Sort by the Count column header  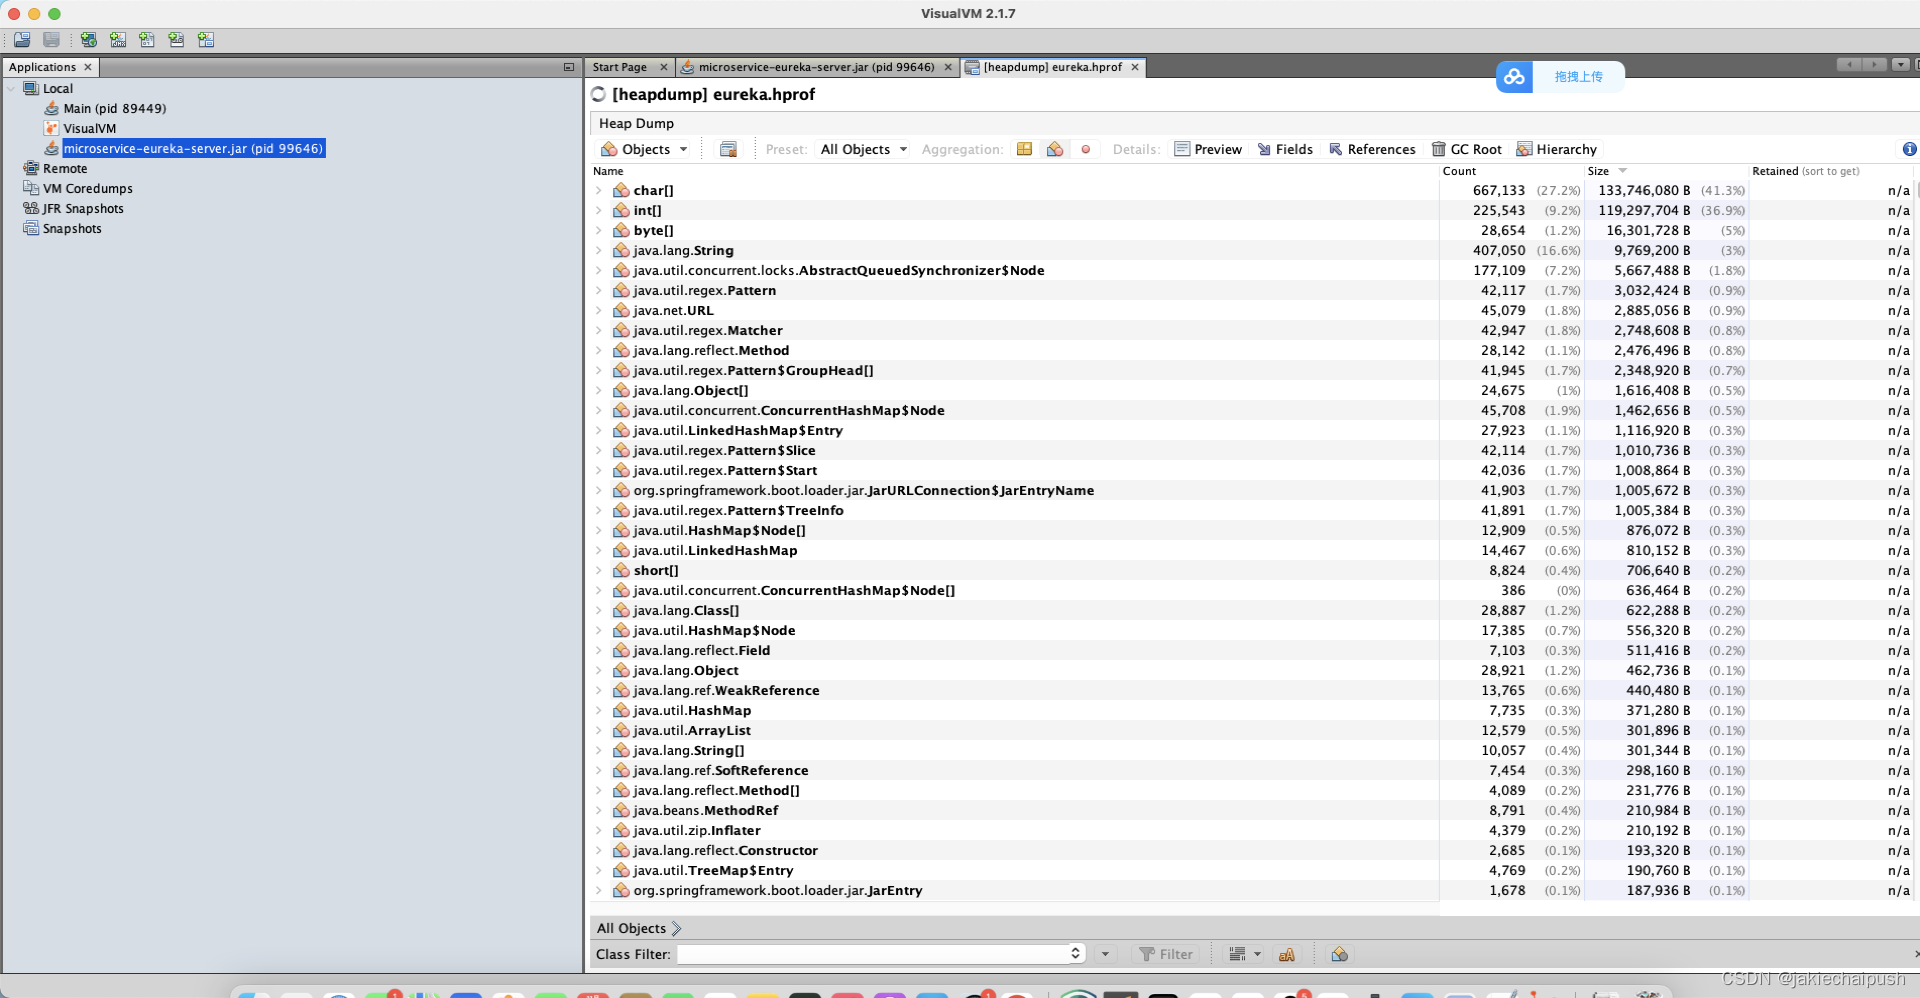coord(1510,171)
